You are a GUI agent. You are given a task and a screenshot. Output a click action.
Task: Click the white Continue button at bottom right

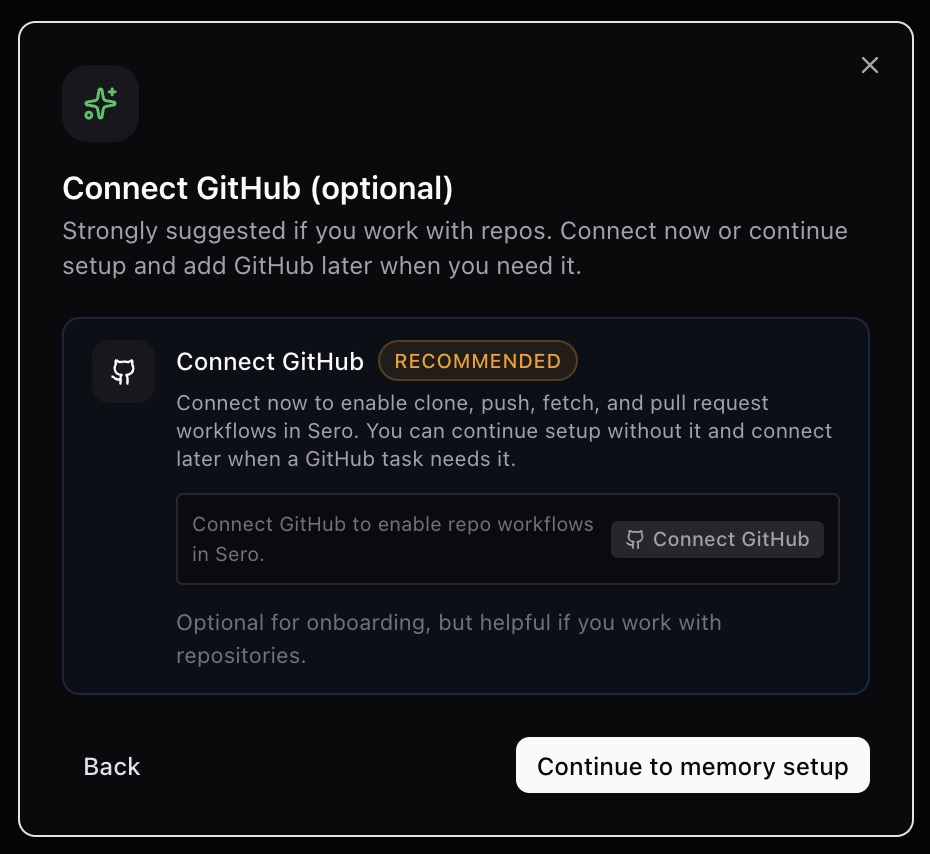(x=692, y=765)
